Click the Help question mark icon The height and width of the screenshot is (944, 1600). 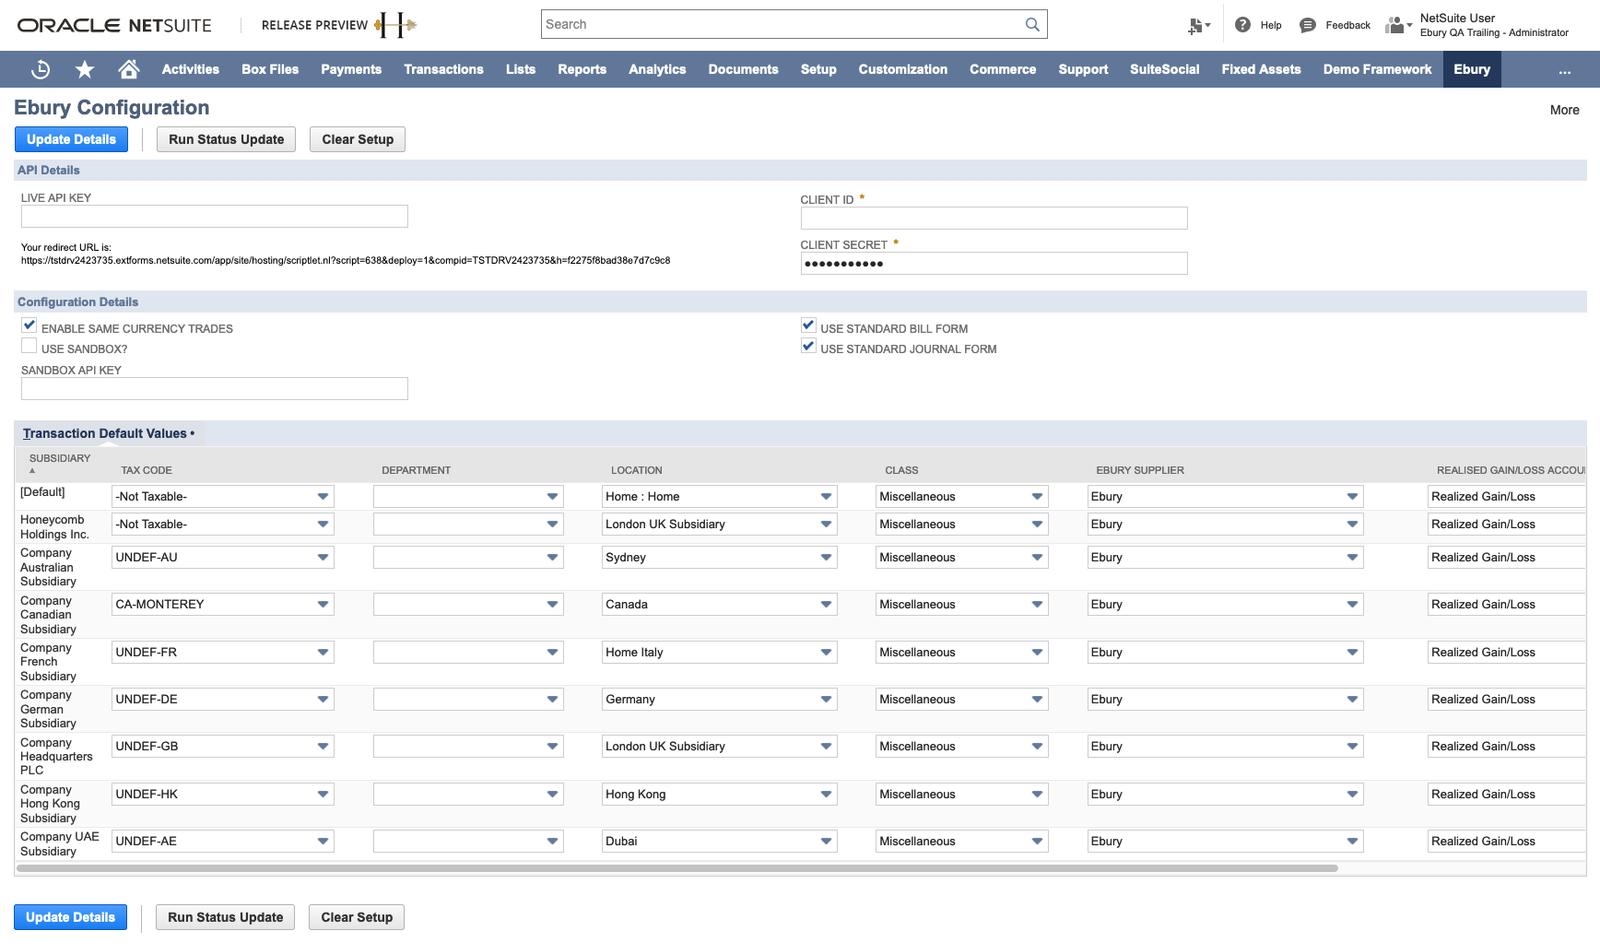[x=1242, y=25]
